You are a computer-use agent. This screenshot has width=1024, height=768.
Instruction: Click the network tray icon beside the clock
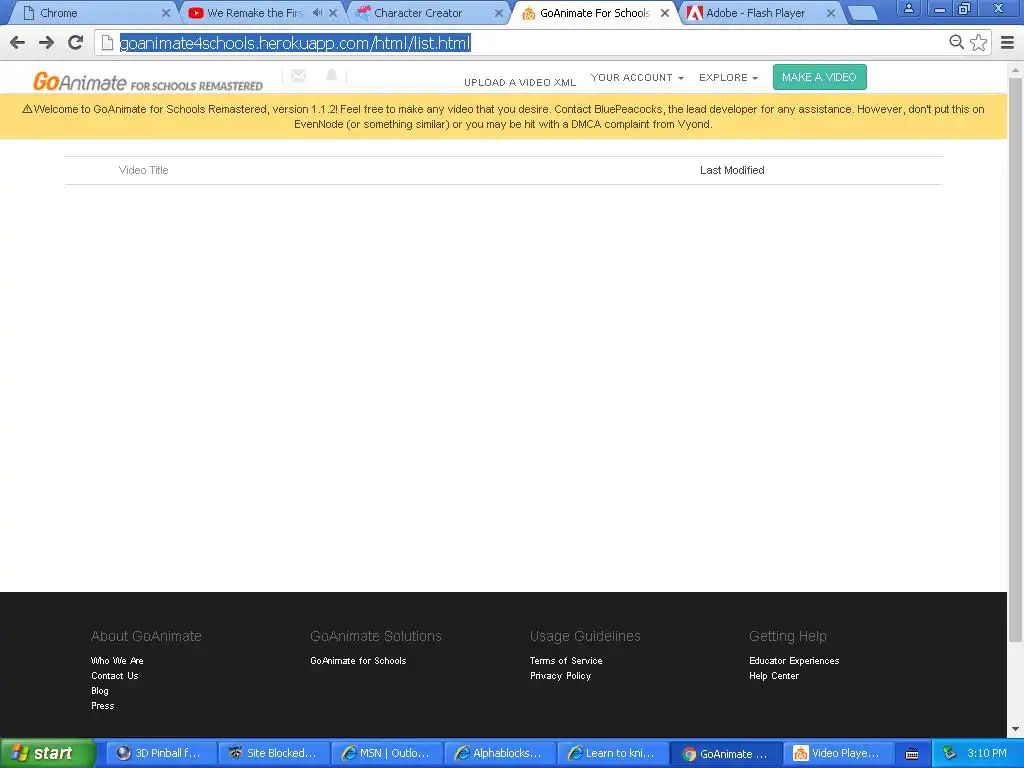[950, 753]
